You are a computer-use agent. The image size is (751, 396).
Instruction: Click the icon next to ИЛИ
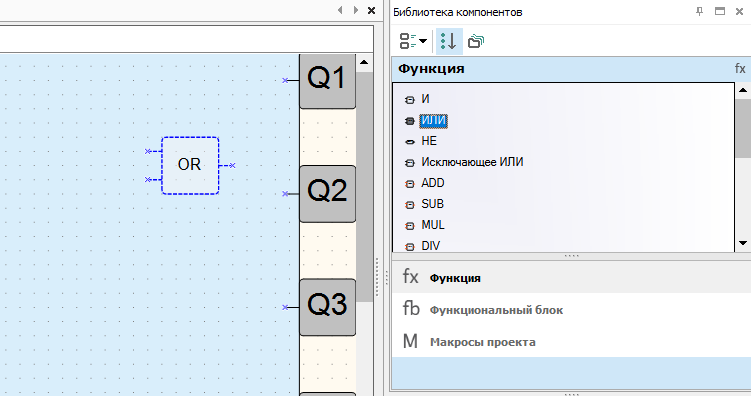pyautogui.click(x=410, y=121)
